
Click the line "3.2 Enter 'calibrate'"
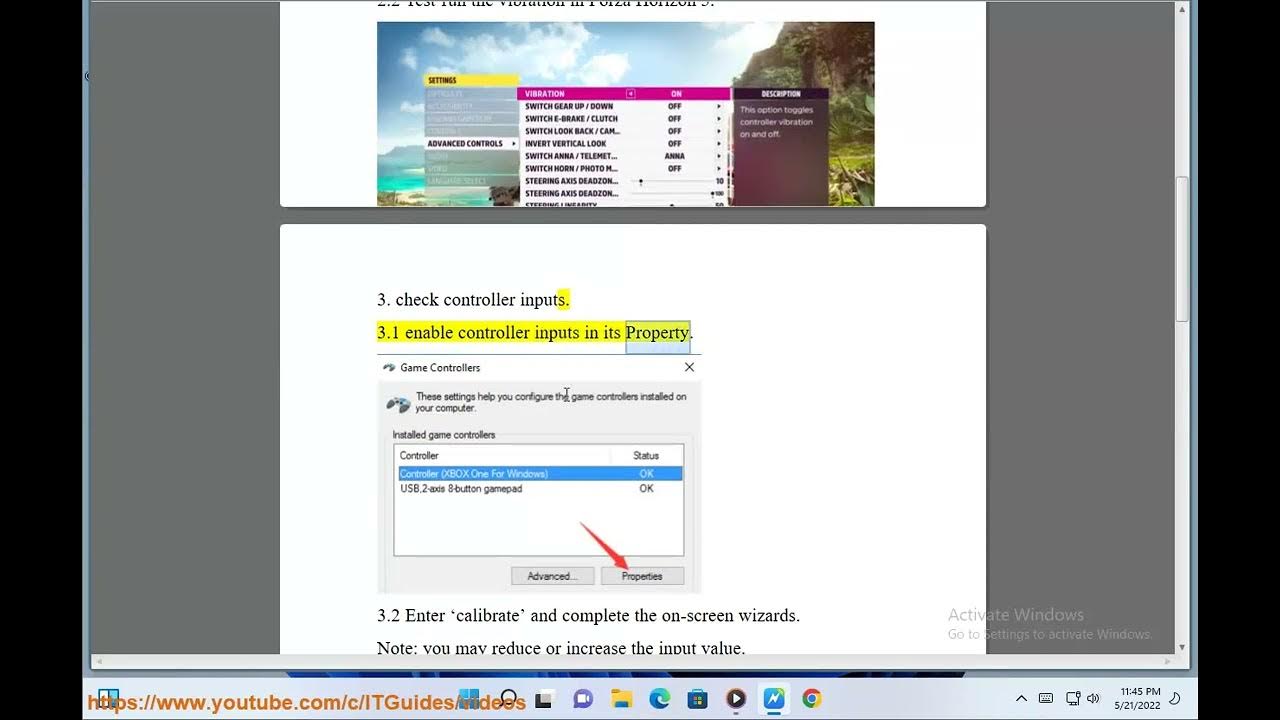click(x=588, y=615)
